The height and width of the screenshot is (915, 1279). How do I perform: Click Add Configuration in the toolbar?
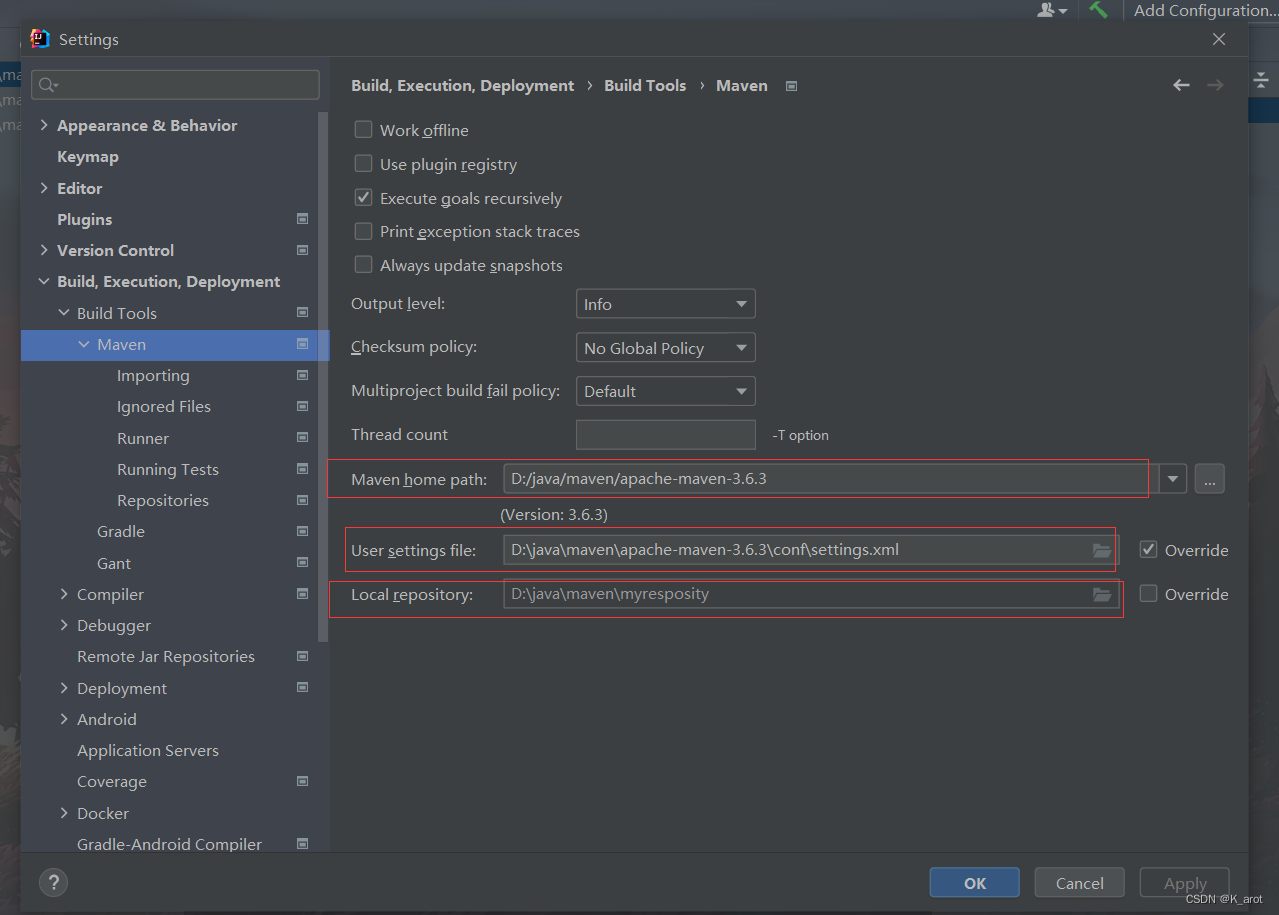pos(1205,10)
